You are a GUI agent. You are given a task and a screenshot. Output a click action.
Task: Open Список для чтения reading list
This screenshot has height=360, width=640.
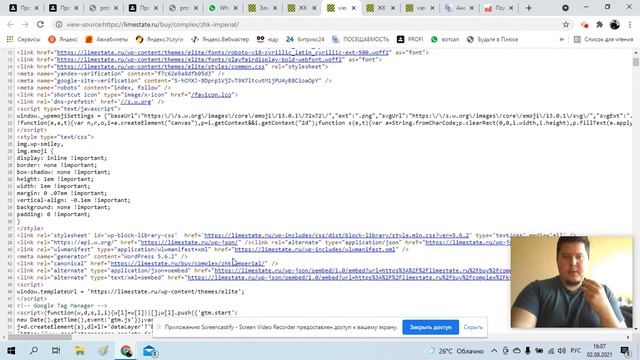pyautogui.click(x=604, y=40)
